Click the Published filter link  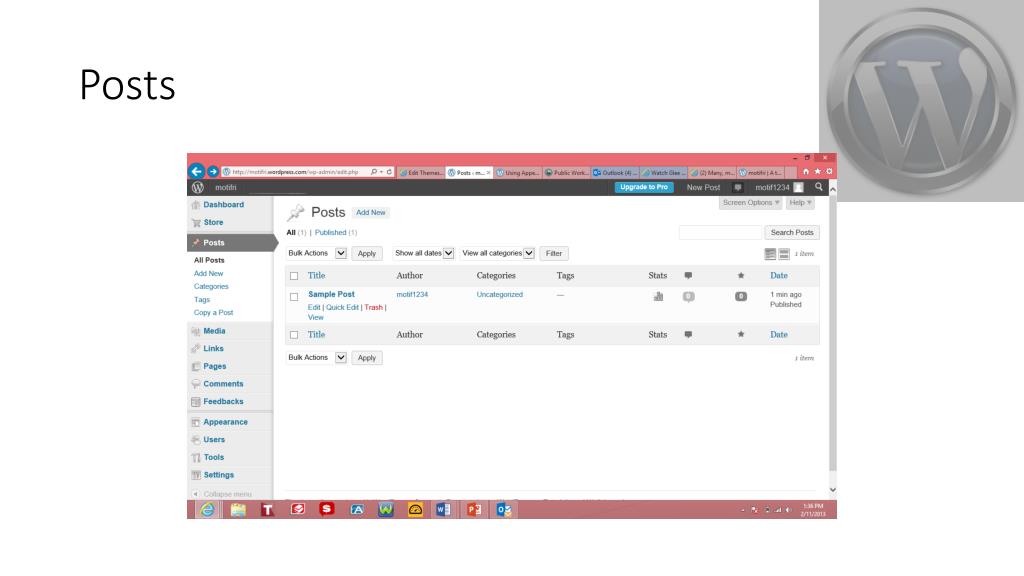(330, 232)
